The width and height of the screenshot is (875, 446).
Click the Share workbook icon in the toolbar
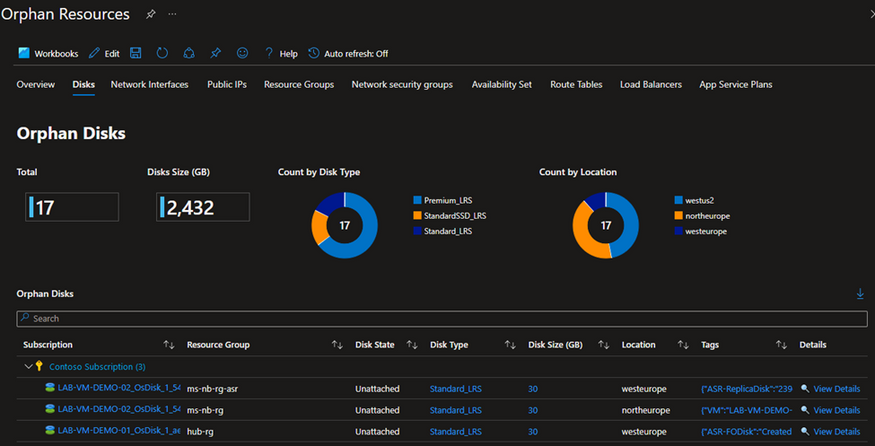tap(190, 53)
